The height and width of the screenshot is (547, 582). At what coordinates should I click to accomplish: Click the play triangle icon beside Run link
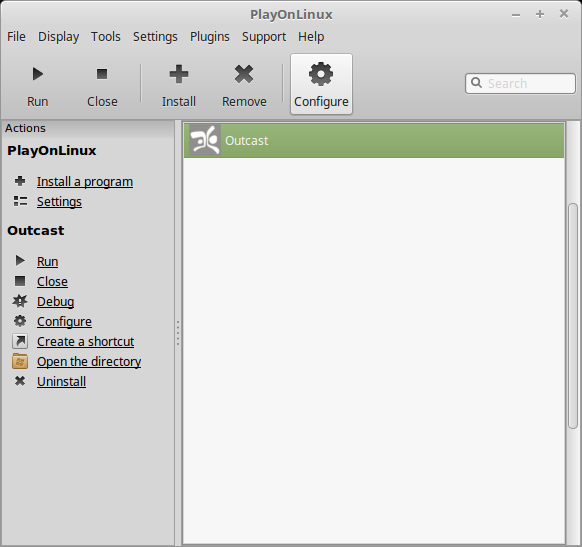pos(20,261)
